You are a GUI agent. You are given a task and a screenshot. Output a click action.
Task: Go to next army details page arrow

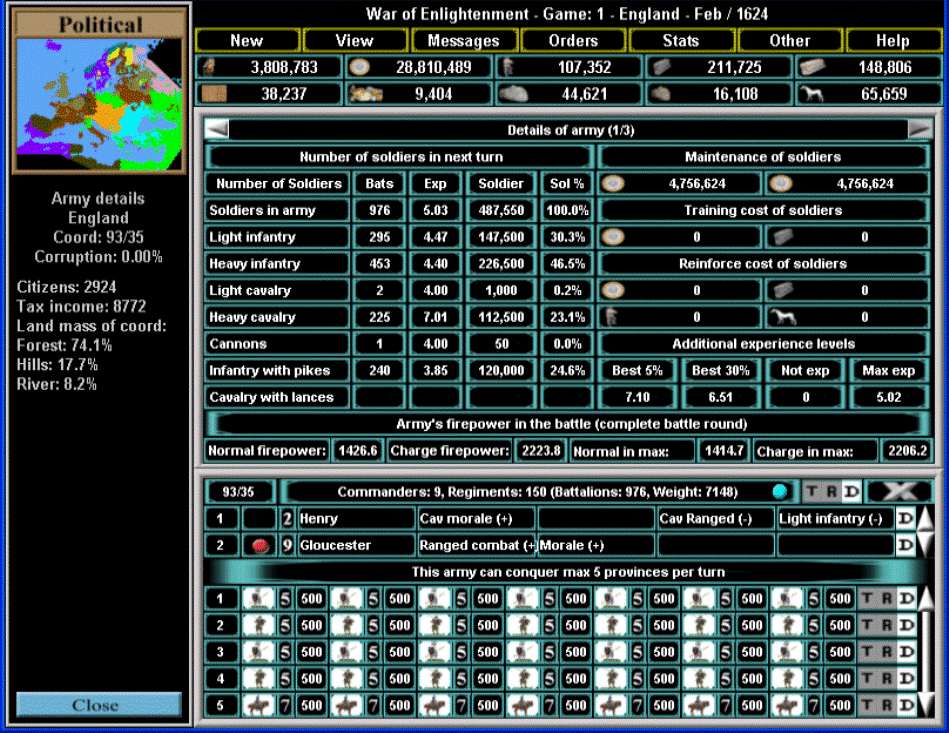pos(919,130)
